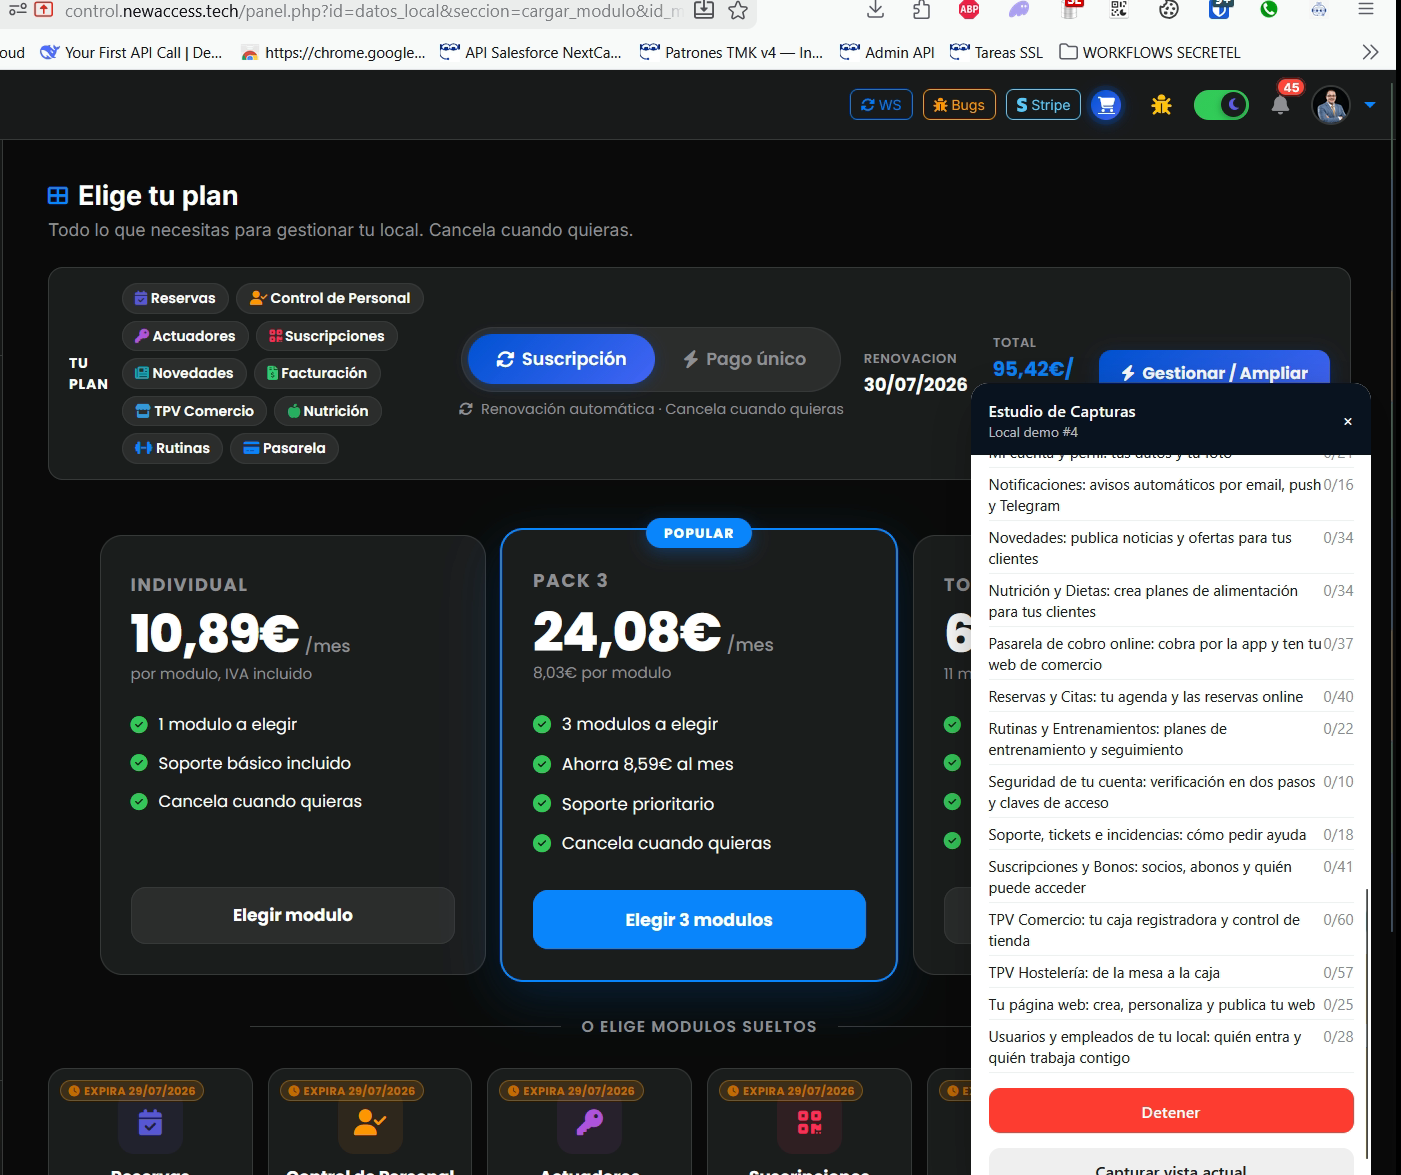Bookmark this page with the star icon
Viewport: 1401px width, 1175px height.
[x=738, y=11]
